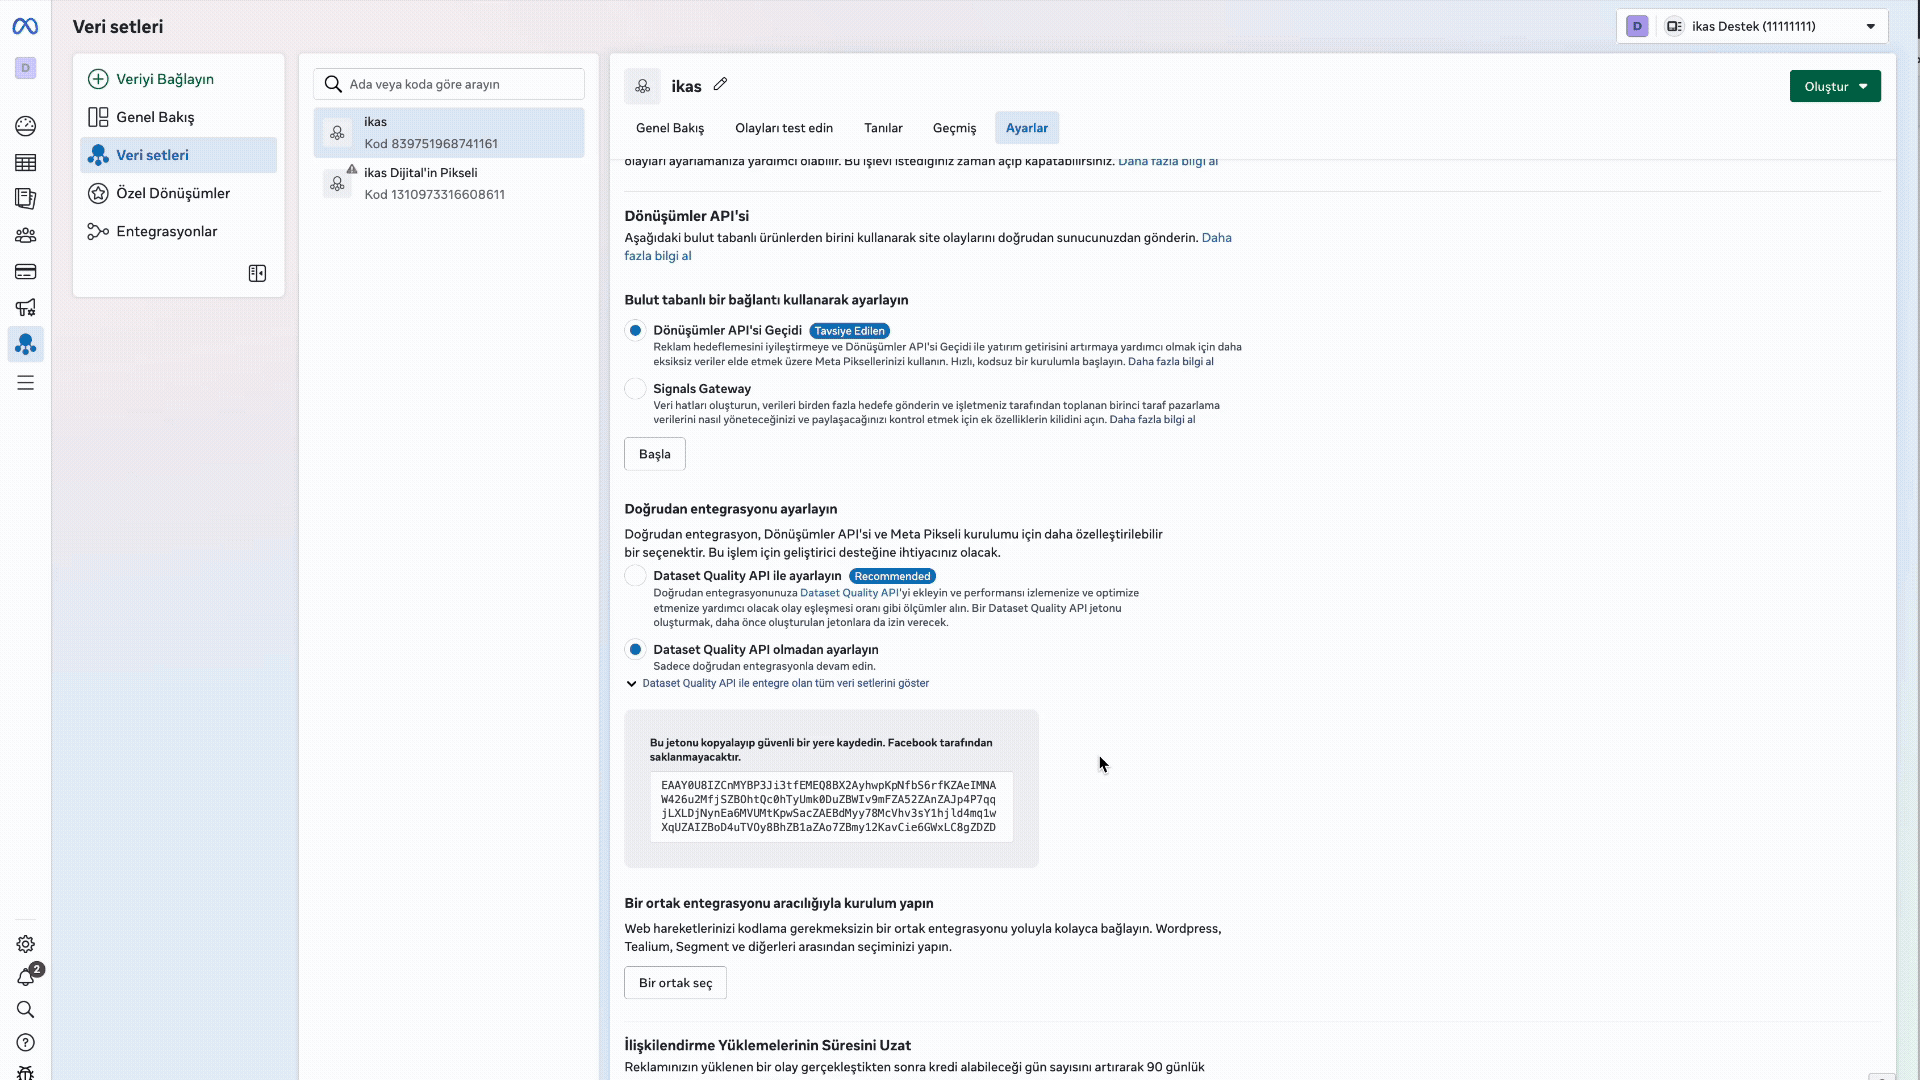Select the Signals Gateway radio option
This screenshot has width=1920, height=1080.
(635, 389)
